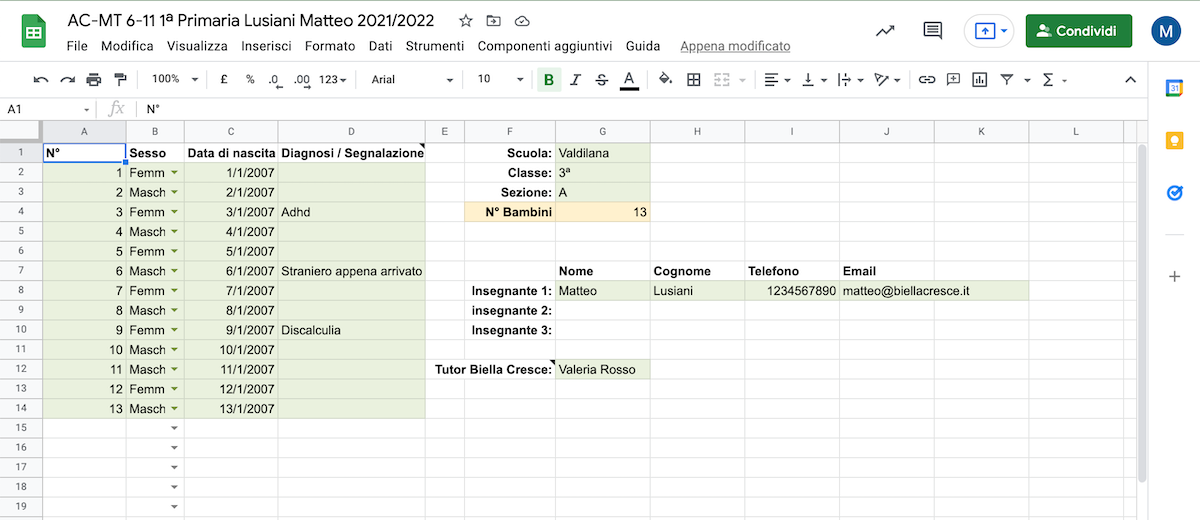Screen dimensions: 1200x520
Task: Open the Dati menu
Action: pos(380,46)
